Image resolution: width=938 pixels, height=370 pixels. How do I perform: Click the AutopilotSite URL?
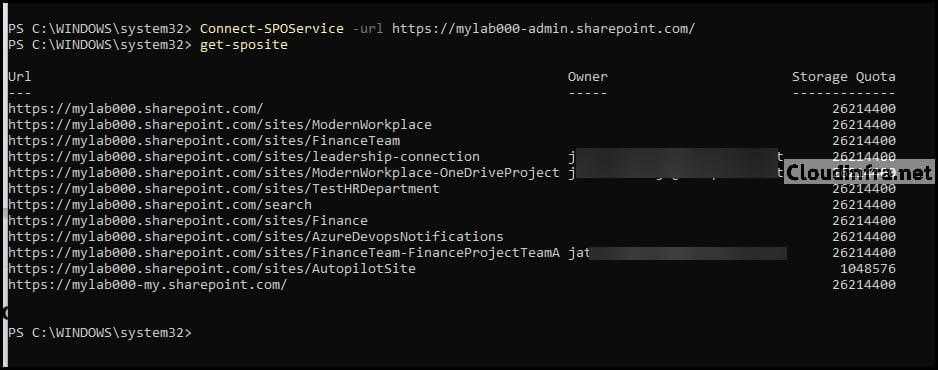(212, 268)
